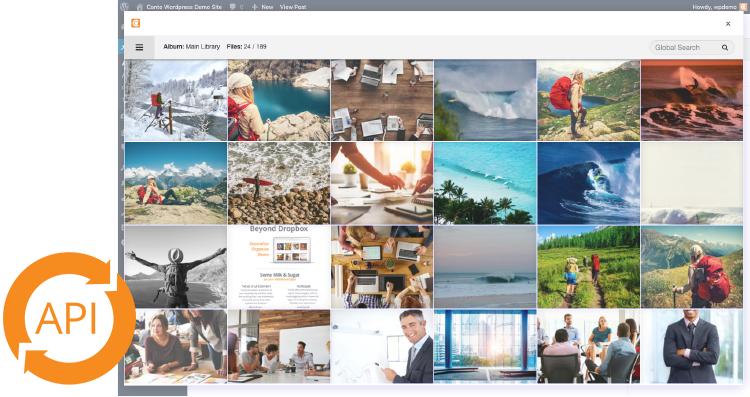
Task: Select the surfer on rocky beach photo
Action: tap(279, 183)
